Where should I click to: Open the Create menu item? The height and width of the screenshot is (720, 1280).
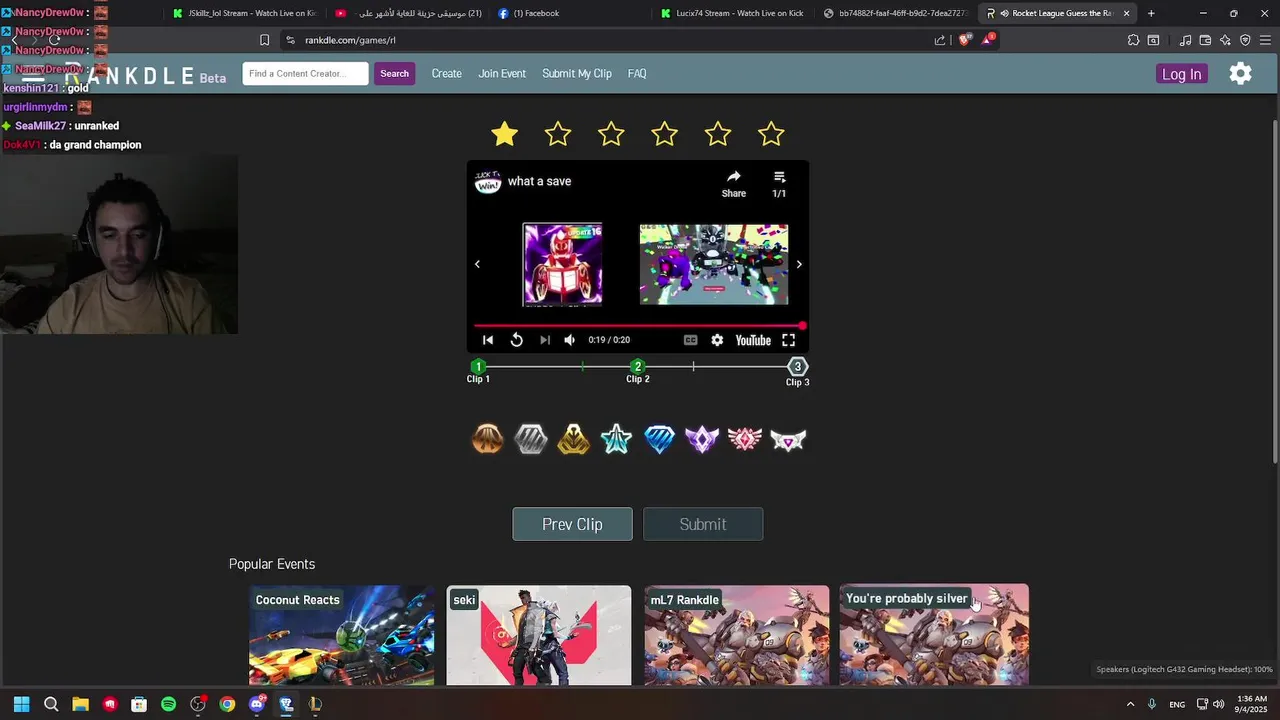(446, 73)
